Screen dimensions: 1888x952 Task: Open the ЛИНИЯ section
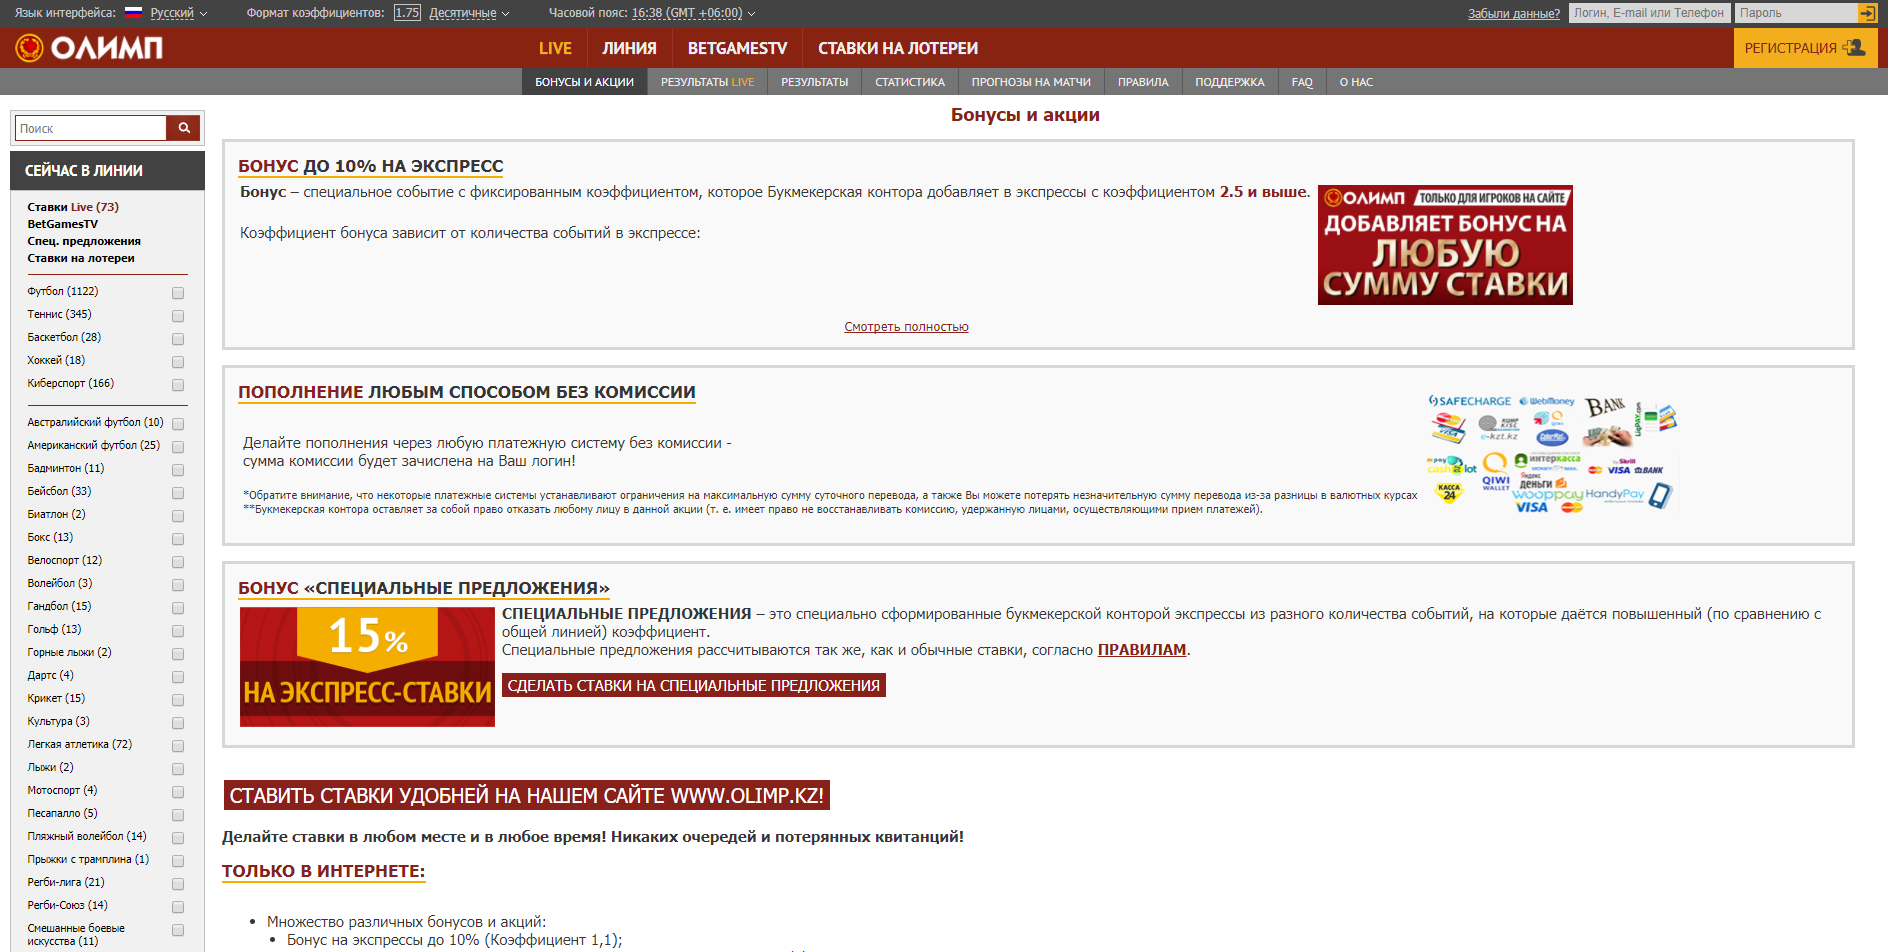pos(629,48)
